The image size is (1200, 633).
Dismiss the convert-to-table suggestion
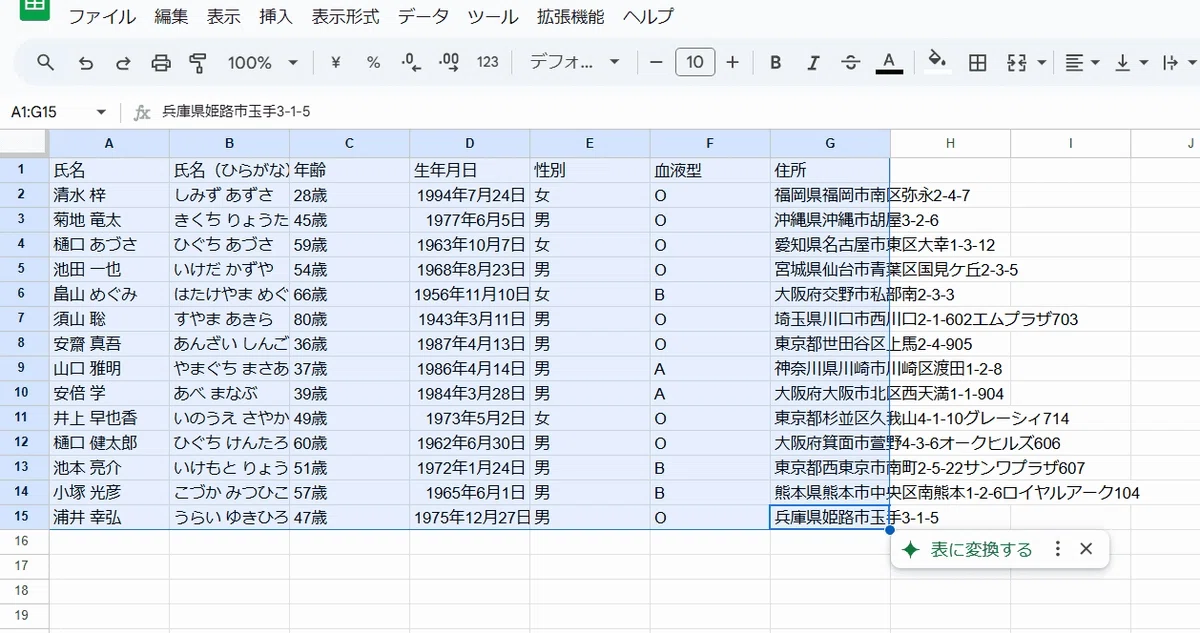coord(1087,549)
